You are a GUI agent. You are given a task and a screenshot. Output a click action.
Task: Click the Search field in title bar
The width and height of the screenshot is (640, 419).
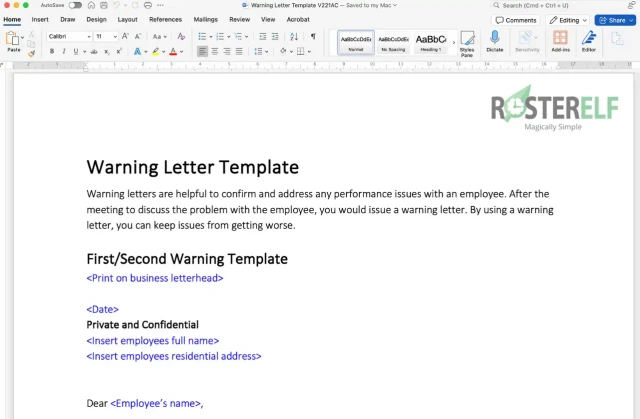pos(557,5)
